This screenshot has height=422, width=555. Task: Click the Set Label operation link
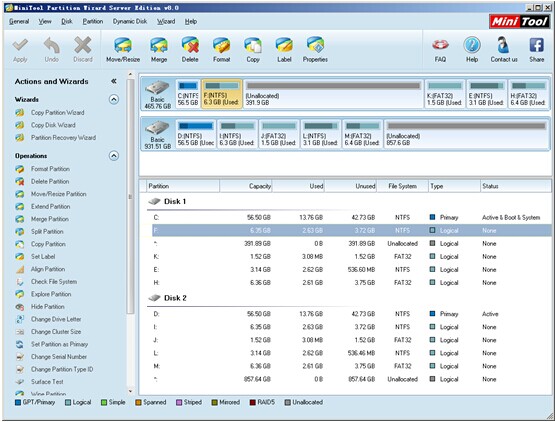tap(43, 256)
